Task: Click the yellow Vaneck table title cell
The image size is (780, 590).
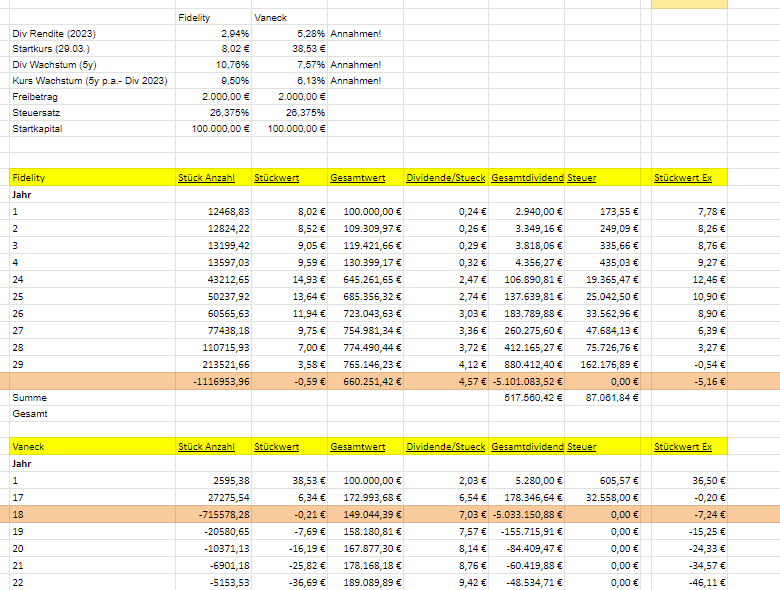Action: coord(90,446)
